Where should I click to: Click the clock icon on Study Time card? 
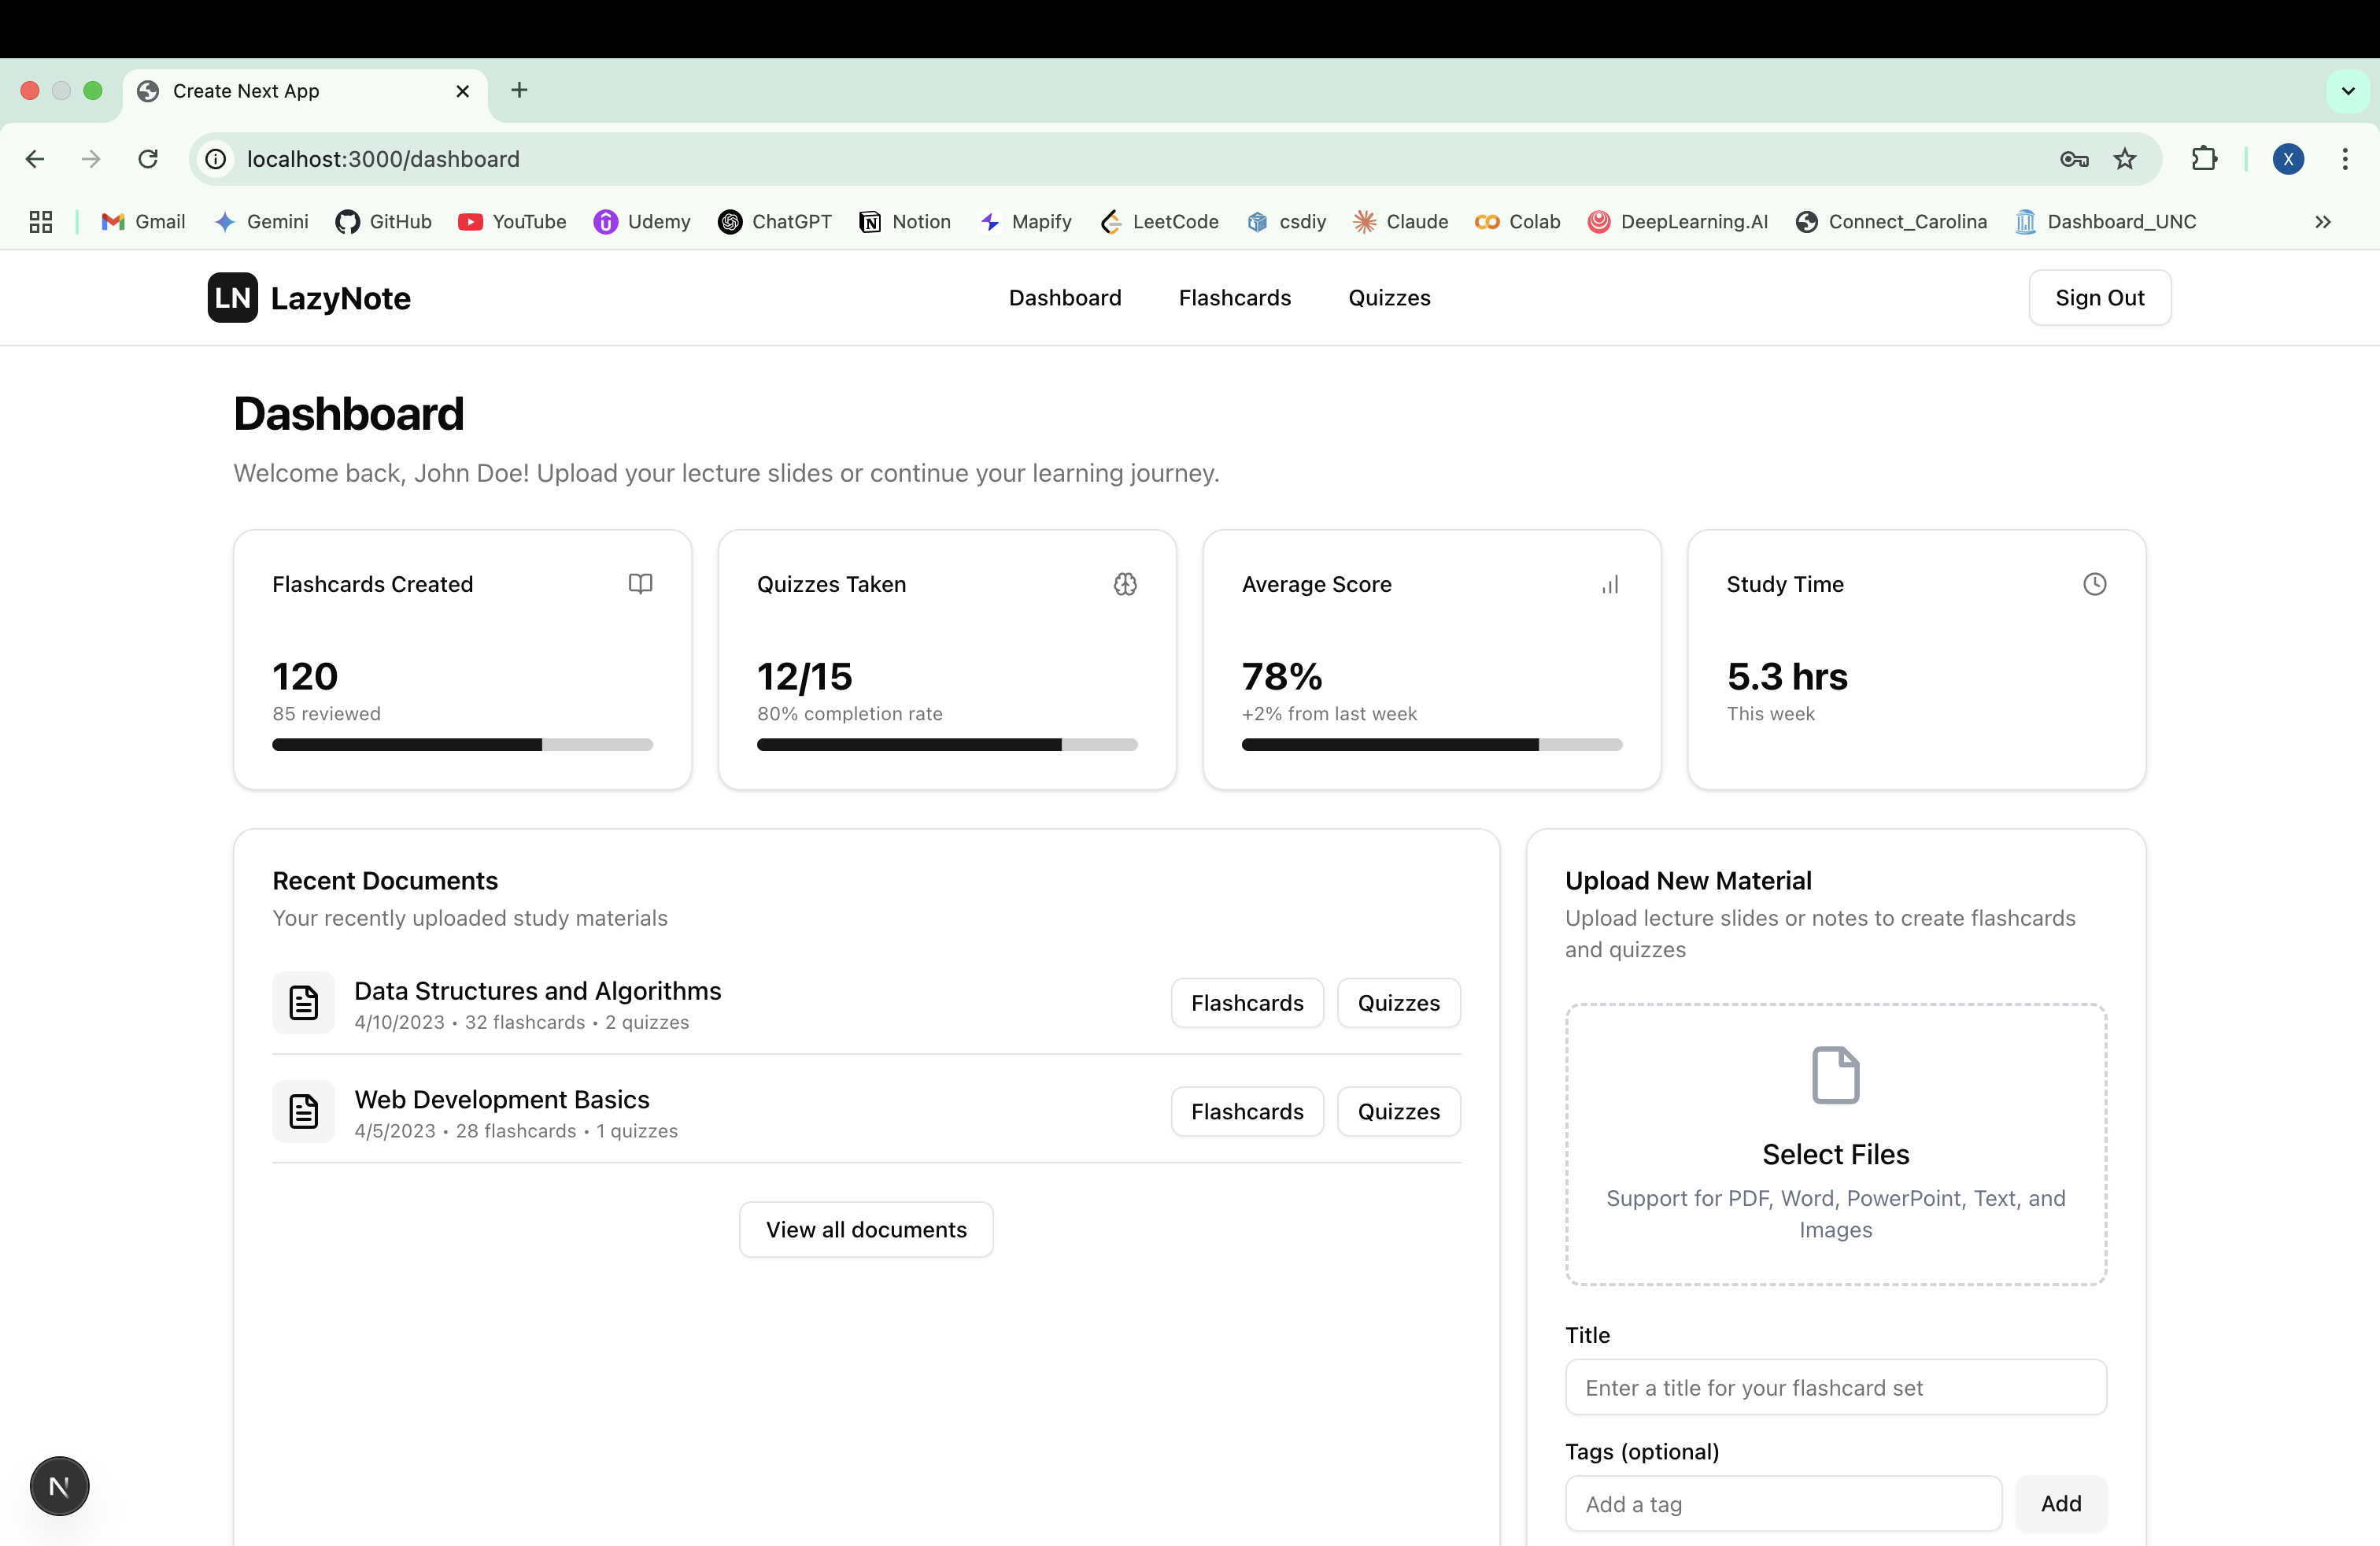(x=2094, y=584)
